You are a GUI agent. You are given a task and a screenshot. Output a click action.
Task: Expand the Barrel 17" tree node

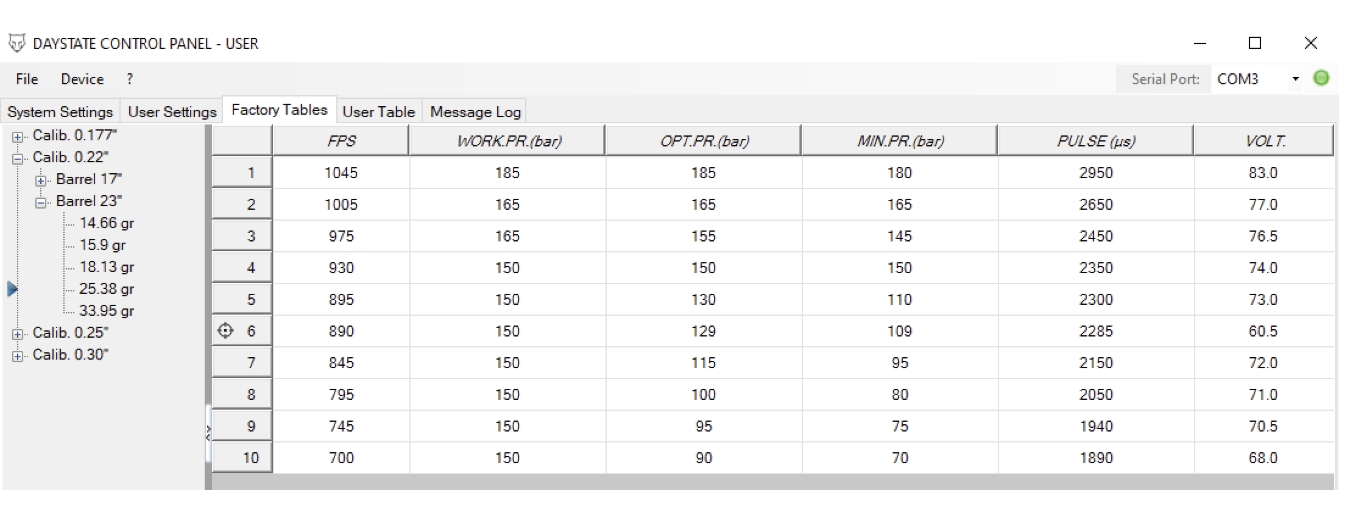tap(41, 180)
